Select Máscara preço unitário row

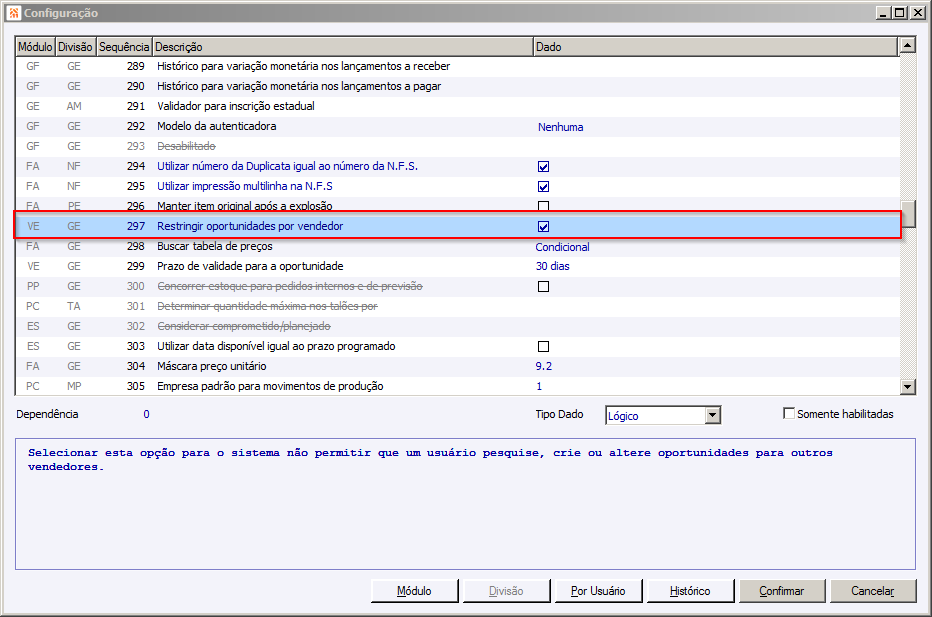(457, 367)
